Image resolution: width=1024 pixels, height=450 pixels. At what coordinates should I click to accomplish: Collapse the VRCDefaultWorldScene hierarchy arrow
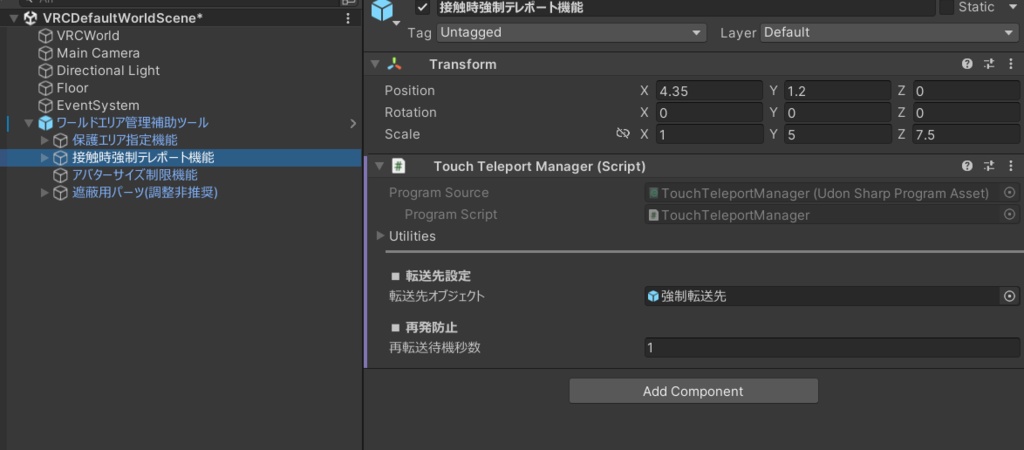tap(14, 18)
